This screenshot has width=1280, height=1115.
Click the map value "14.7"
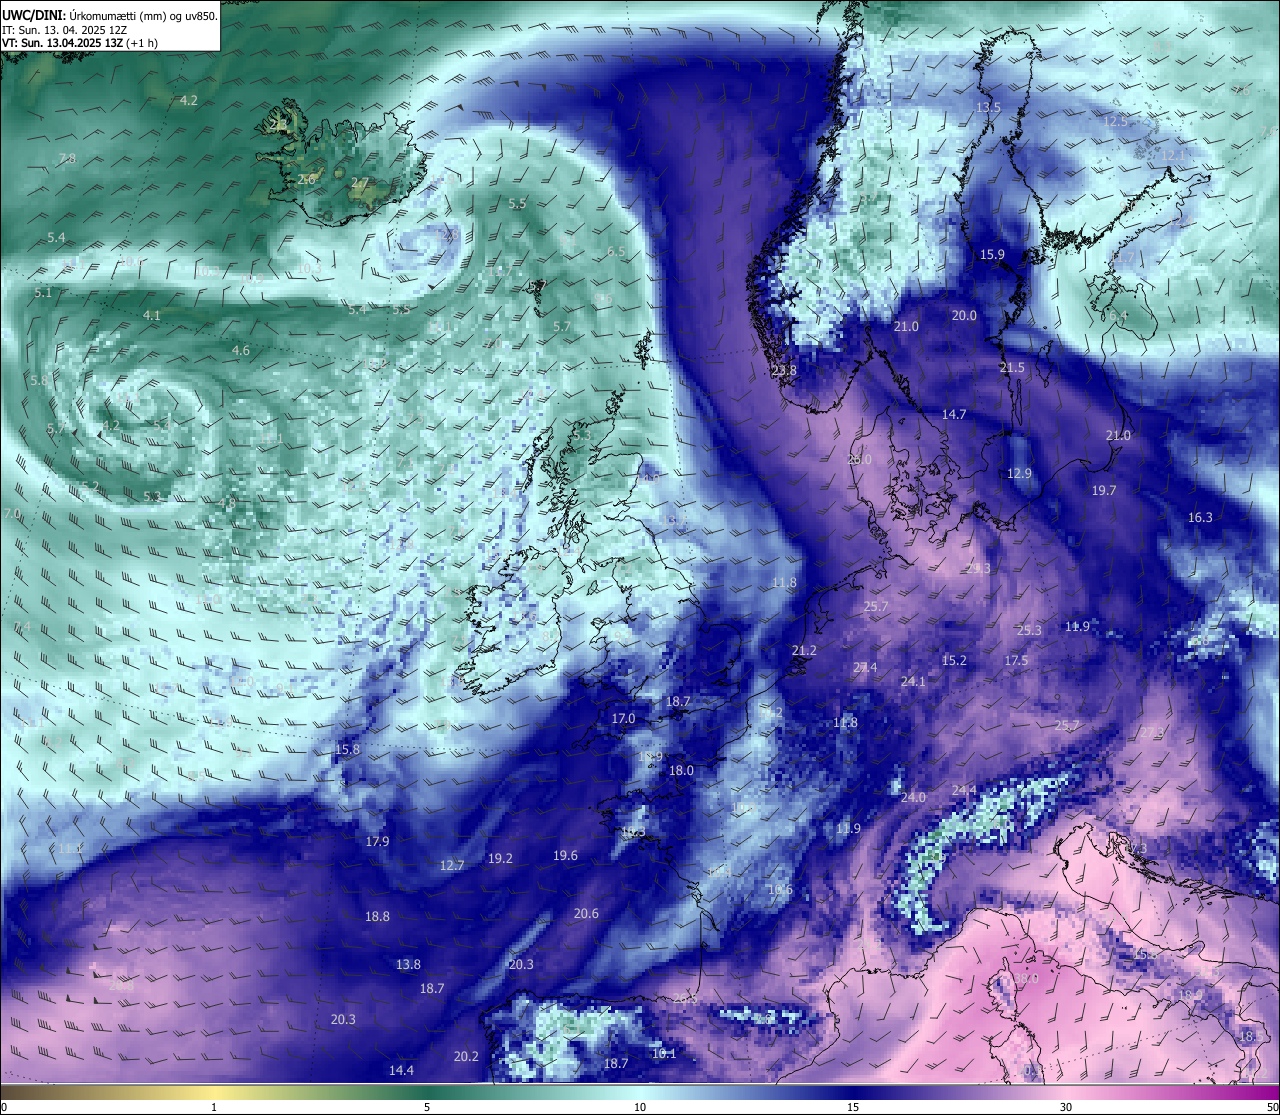[954, 414]
